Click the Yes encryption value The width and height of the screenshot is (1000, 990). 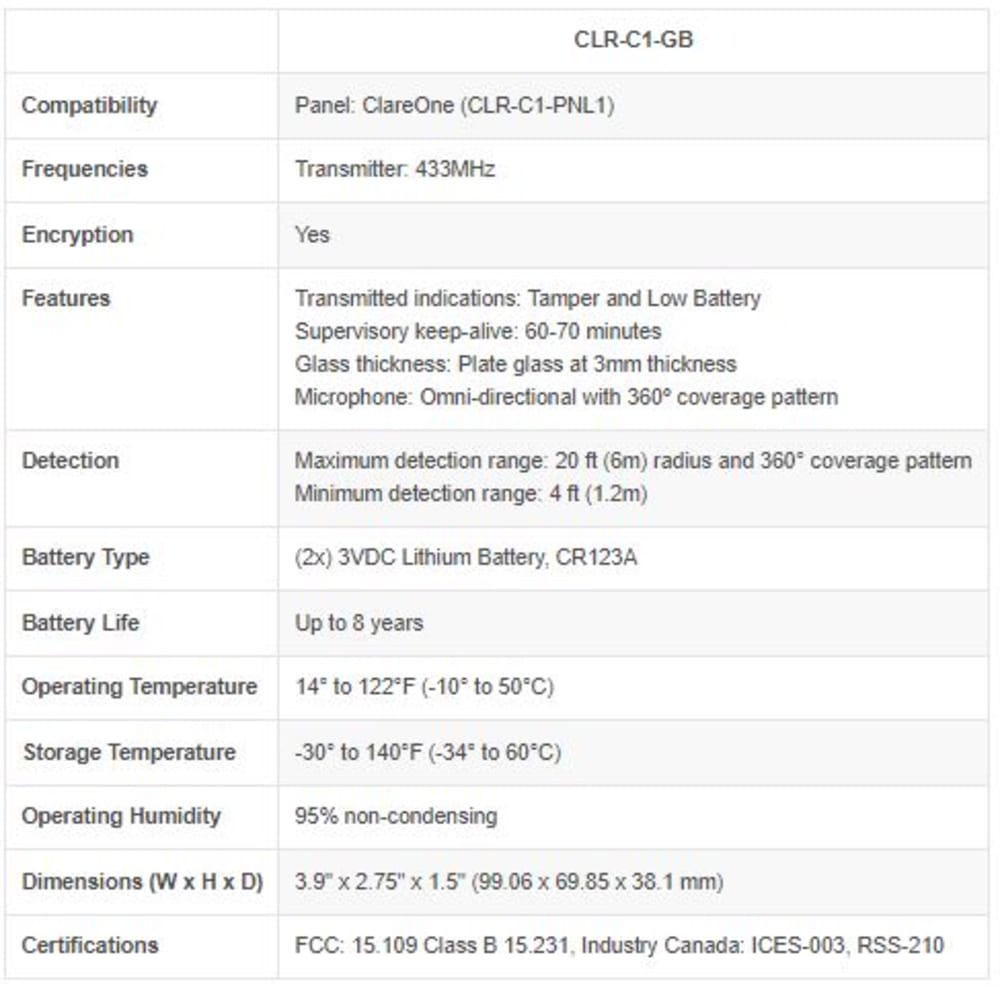click(x=312, y=235)
